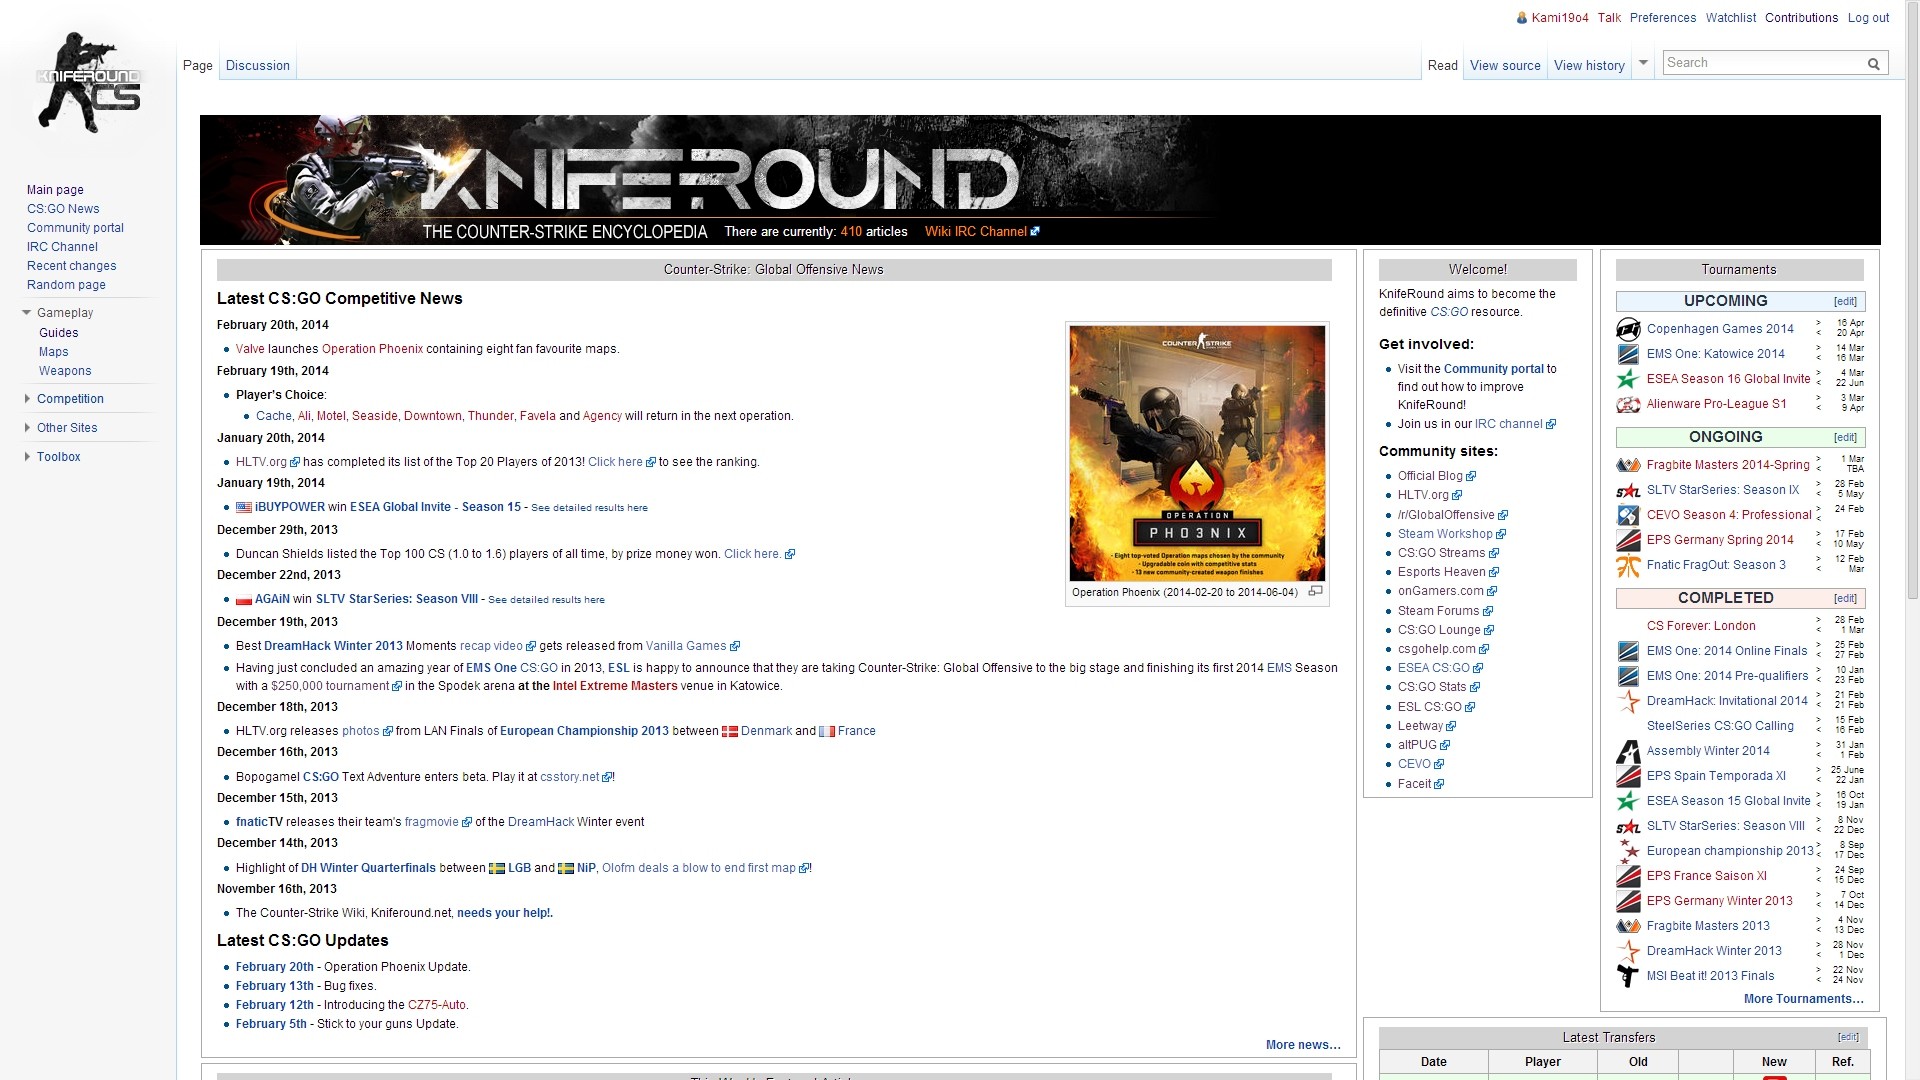Open the HLTV.org community site link

(x=1423, y=495)
